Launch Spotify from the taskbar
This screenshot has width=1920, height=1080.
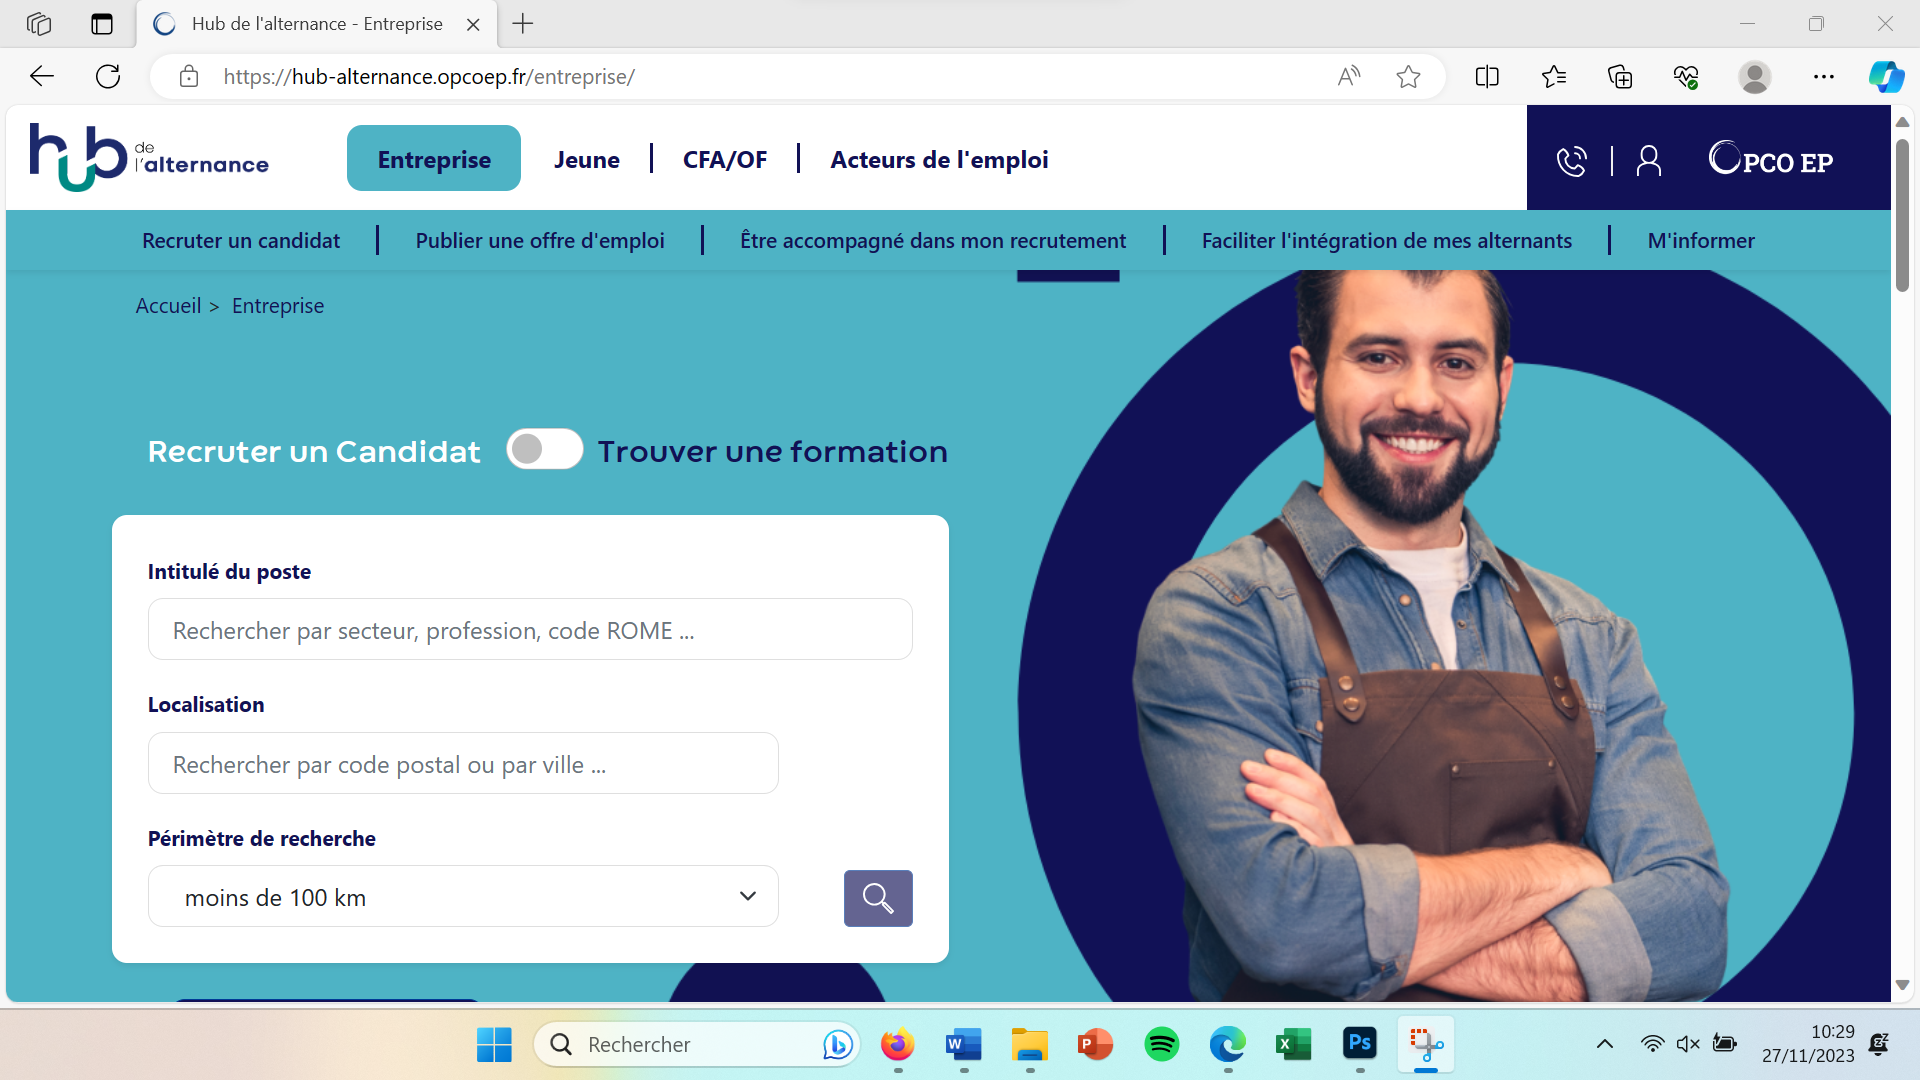point(1161,1044)
